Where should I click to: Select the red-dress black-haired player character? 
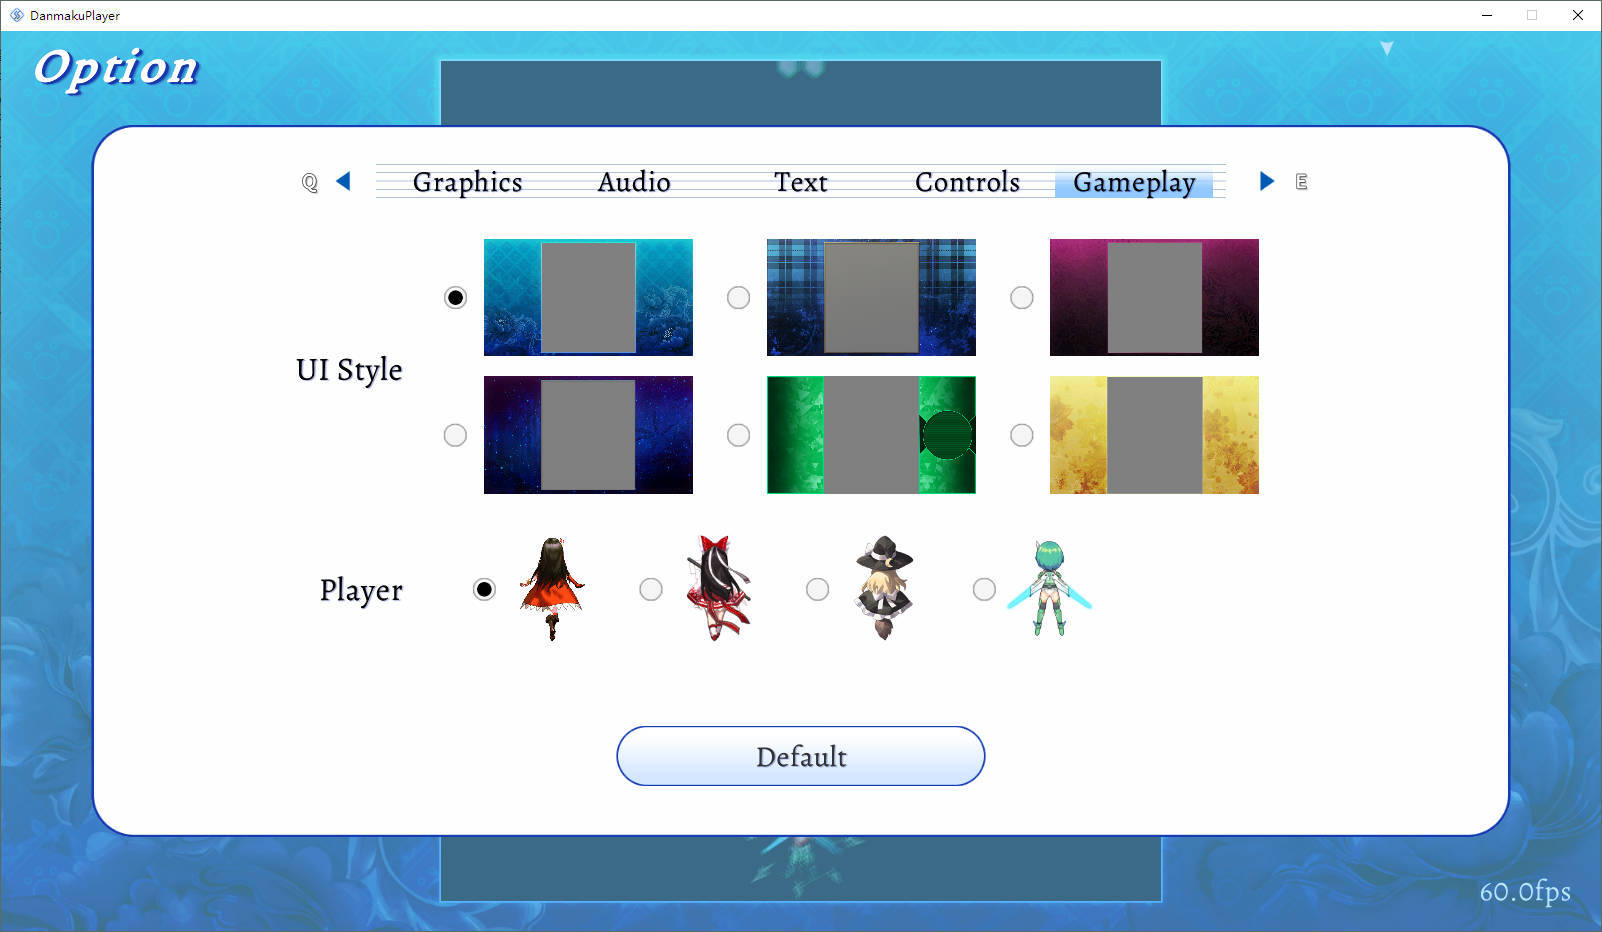[552, 589]
